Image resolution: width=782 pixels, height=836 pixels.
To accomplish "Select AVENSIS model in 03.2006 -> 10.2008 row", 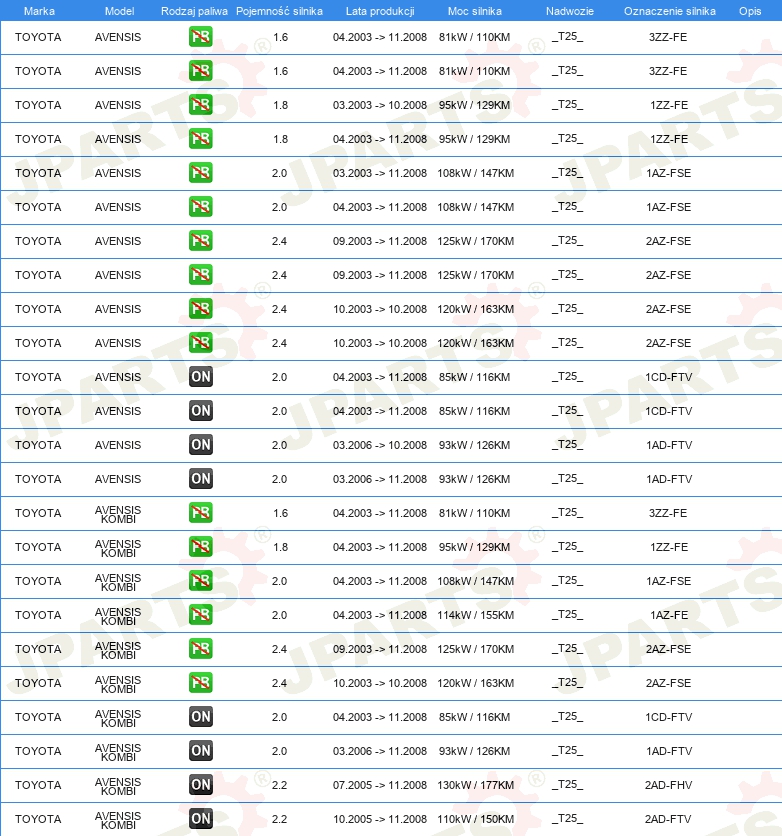I will [118, 446].
